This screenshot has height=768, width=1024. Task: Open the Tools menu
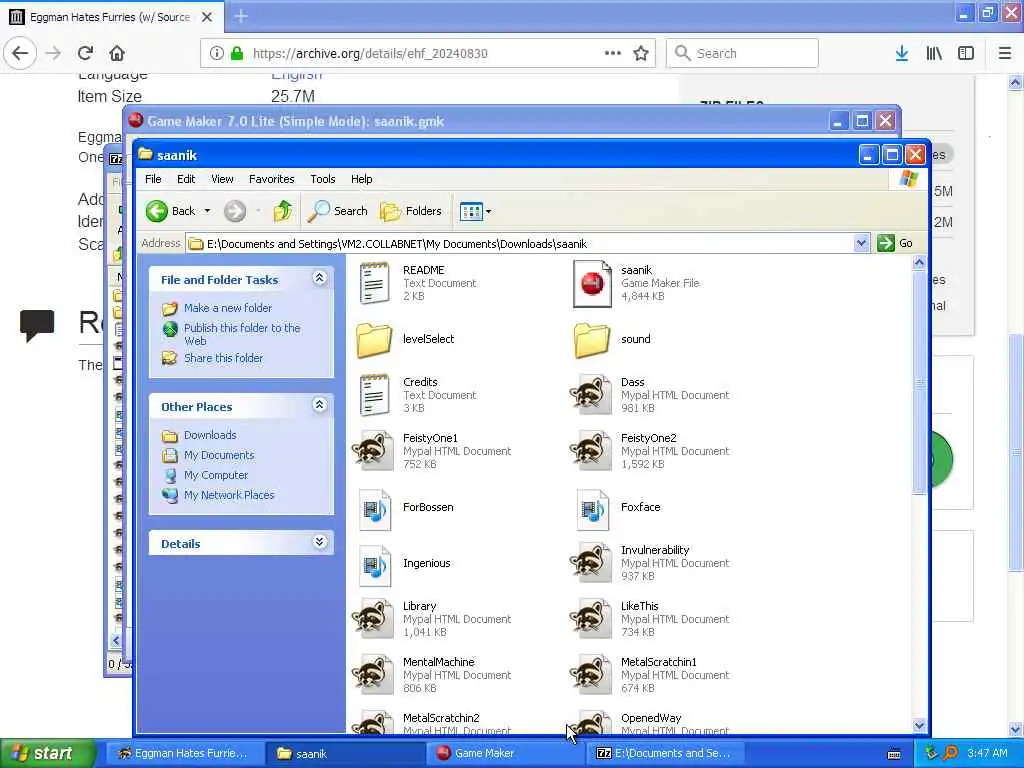pos(323,179)
